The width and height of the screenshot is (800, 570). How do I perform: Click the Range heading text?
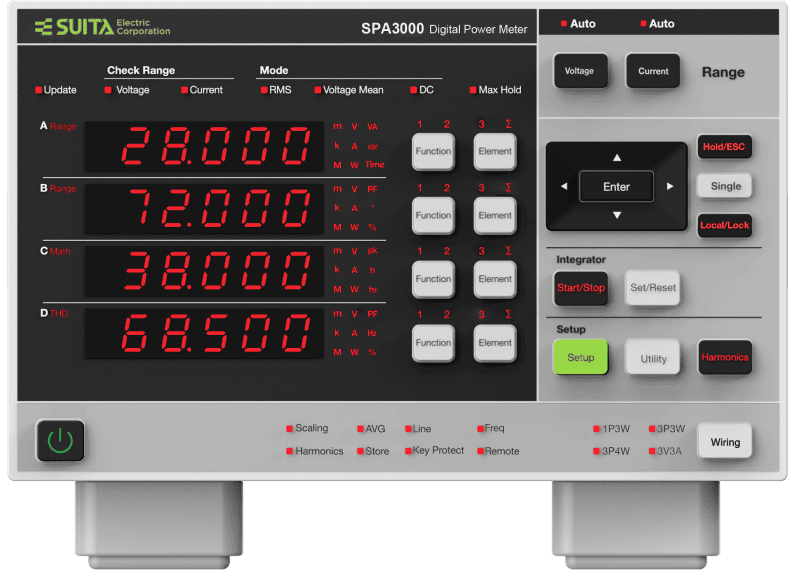[x=723, y=72]
